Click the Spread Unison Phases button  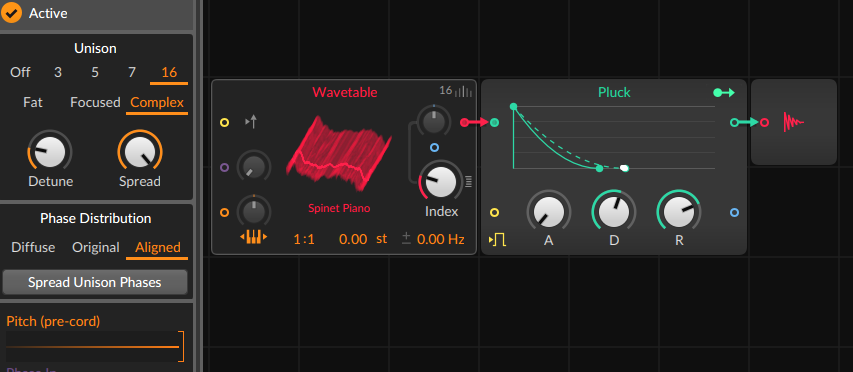pyautogui.click(x=95, y=282)
